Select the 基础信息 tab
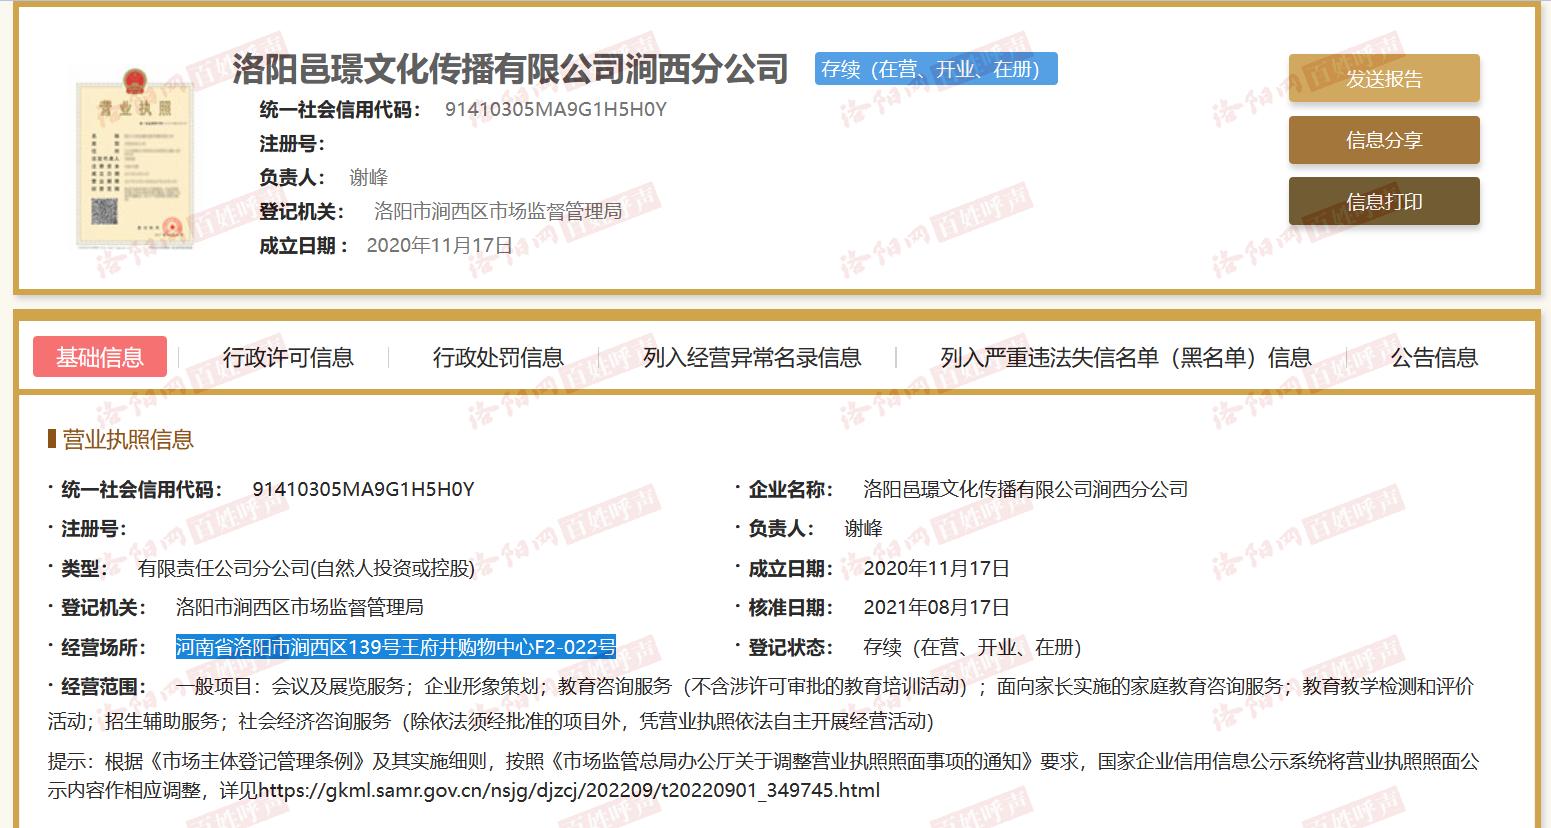 coord(100,357)
